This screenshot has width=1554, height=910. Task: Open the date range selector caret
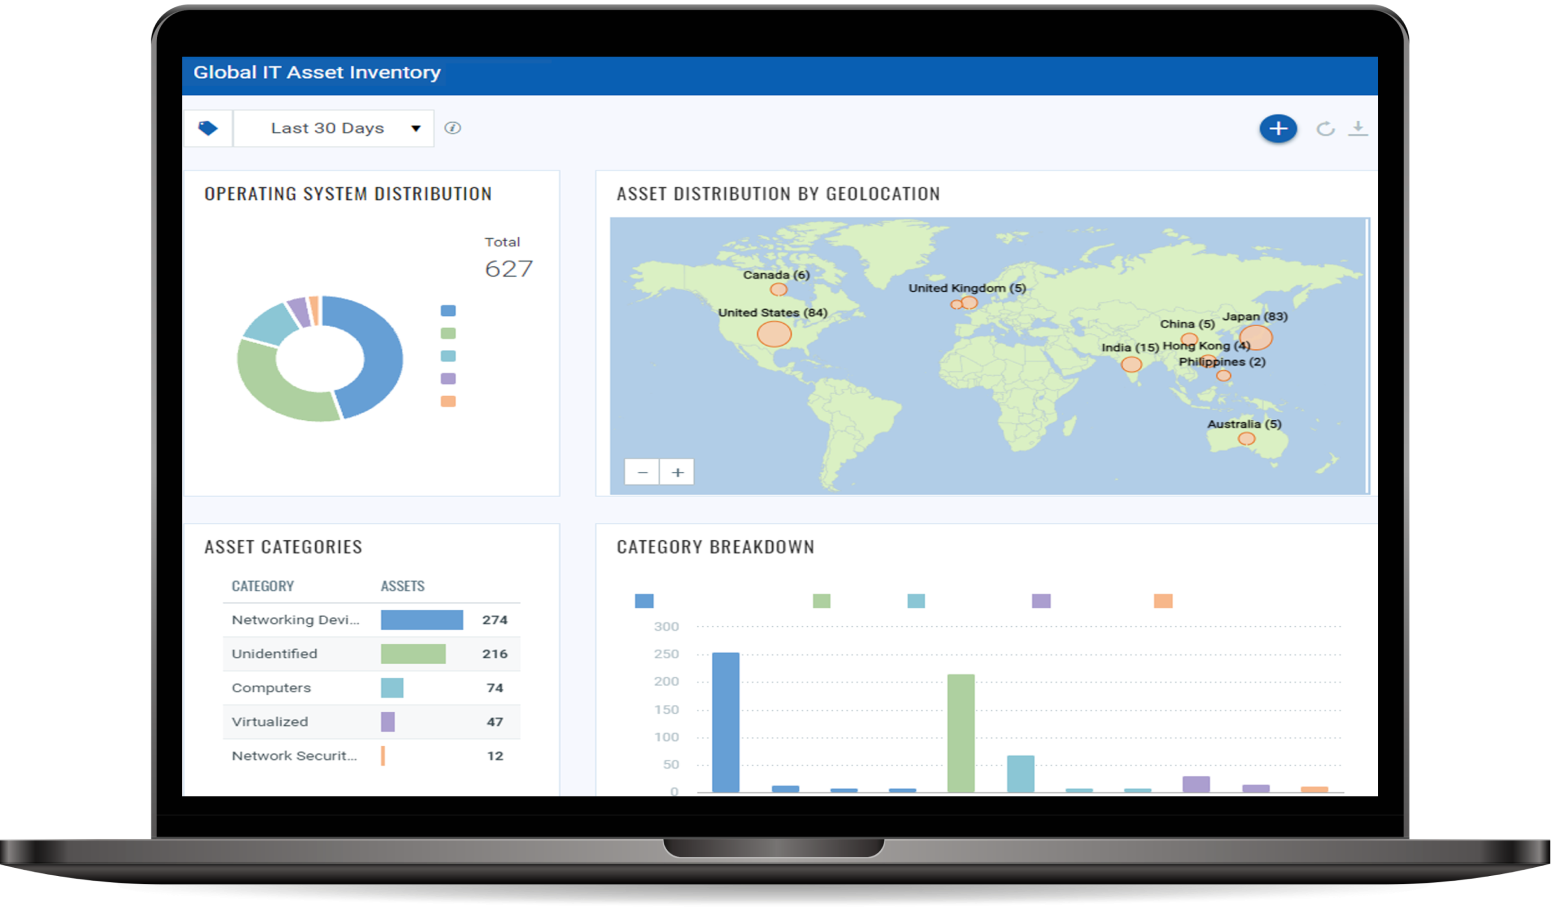click(x=415, y=127)
